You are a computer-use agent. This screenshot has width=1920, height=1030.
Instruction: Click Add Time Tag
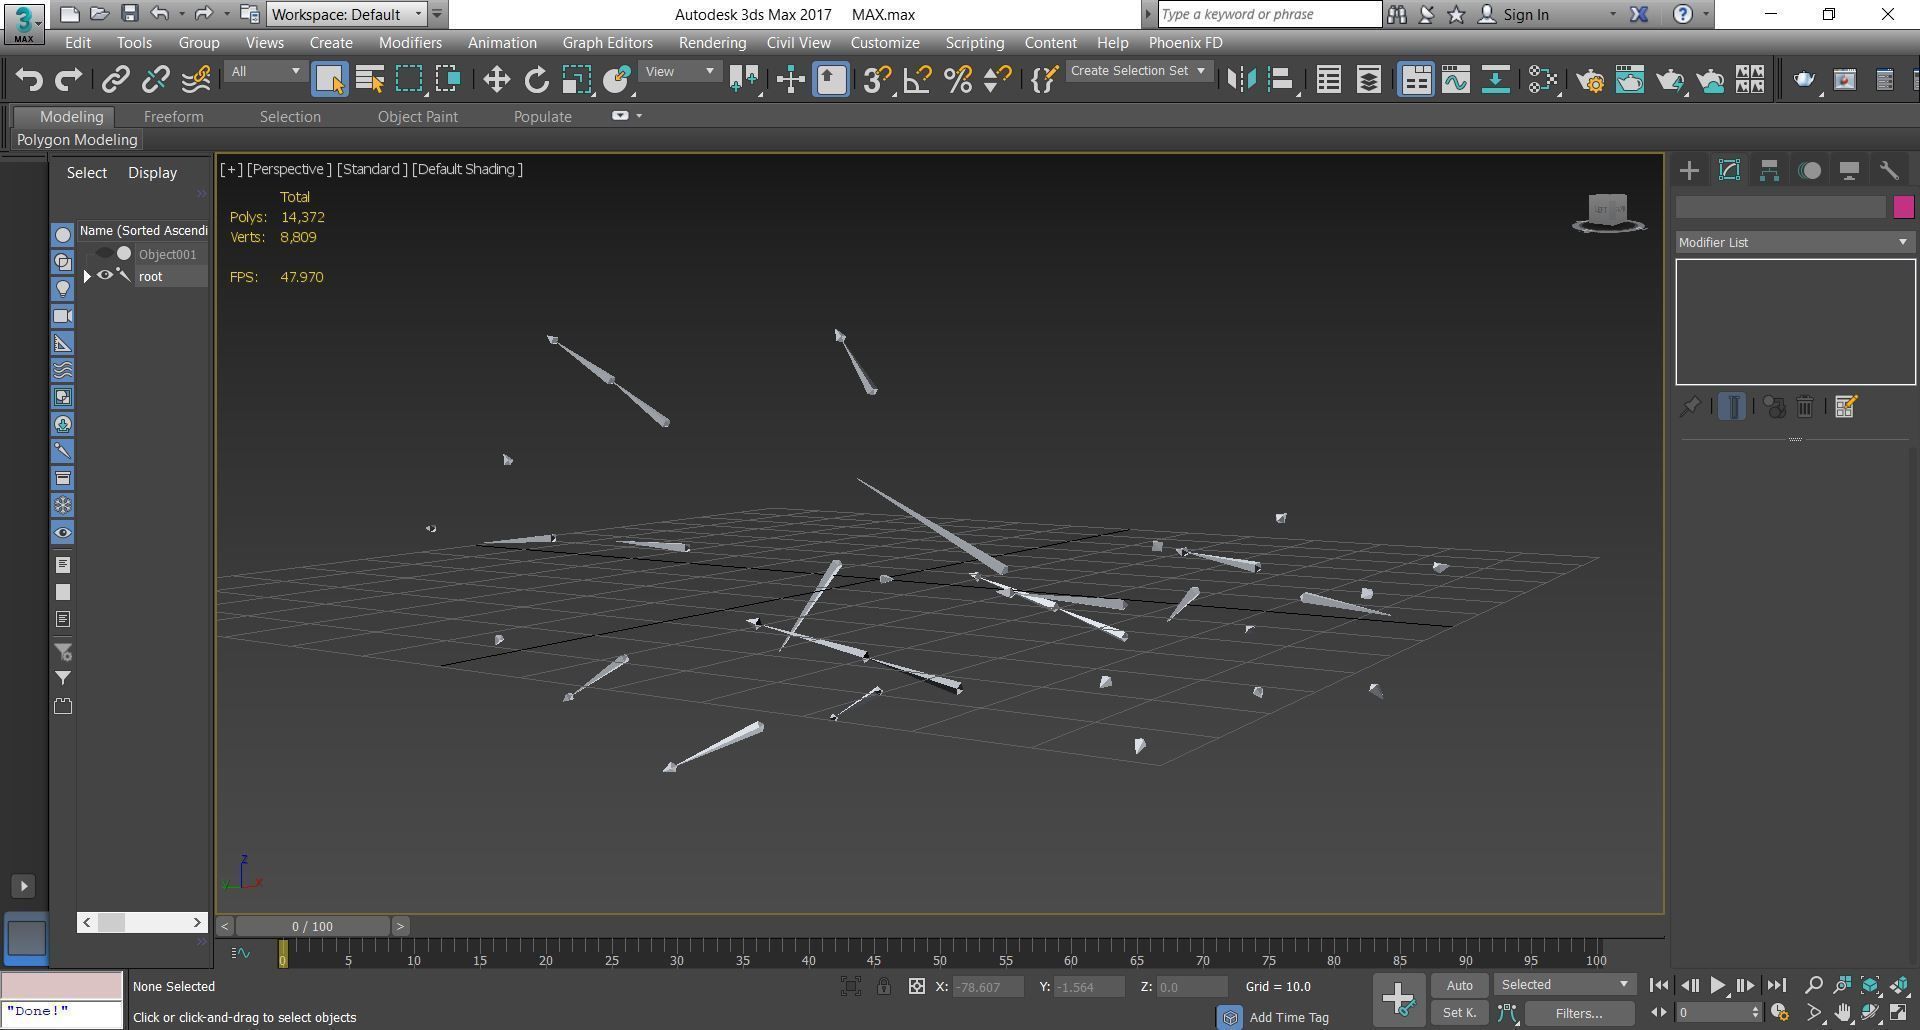pyautogui.click(x=1289, y=1017)
